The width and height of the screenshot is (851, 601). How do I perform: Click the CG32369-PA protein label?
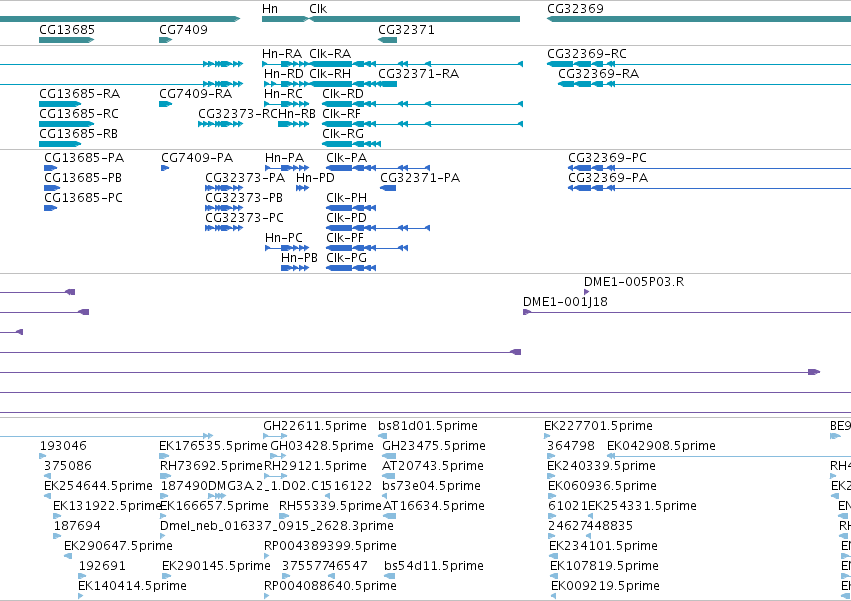tap(608, 178)
